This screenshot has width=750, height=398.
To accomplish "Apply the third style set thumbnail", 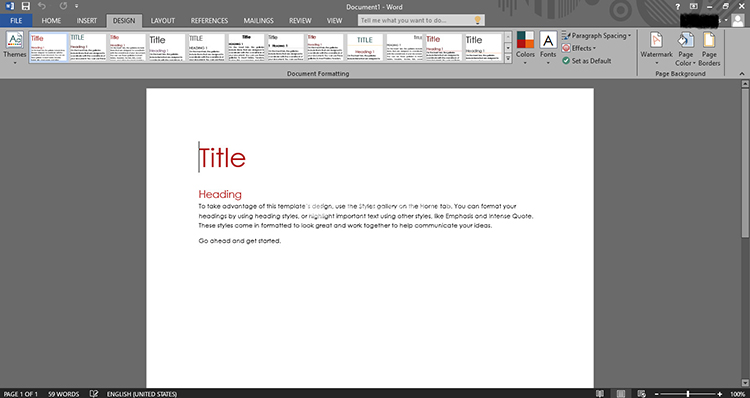I will click(x=128, y=47).
